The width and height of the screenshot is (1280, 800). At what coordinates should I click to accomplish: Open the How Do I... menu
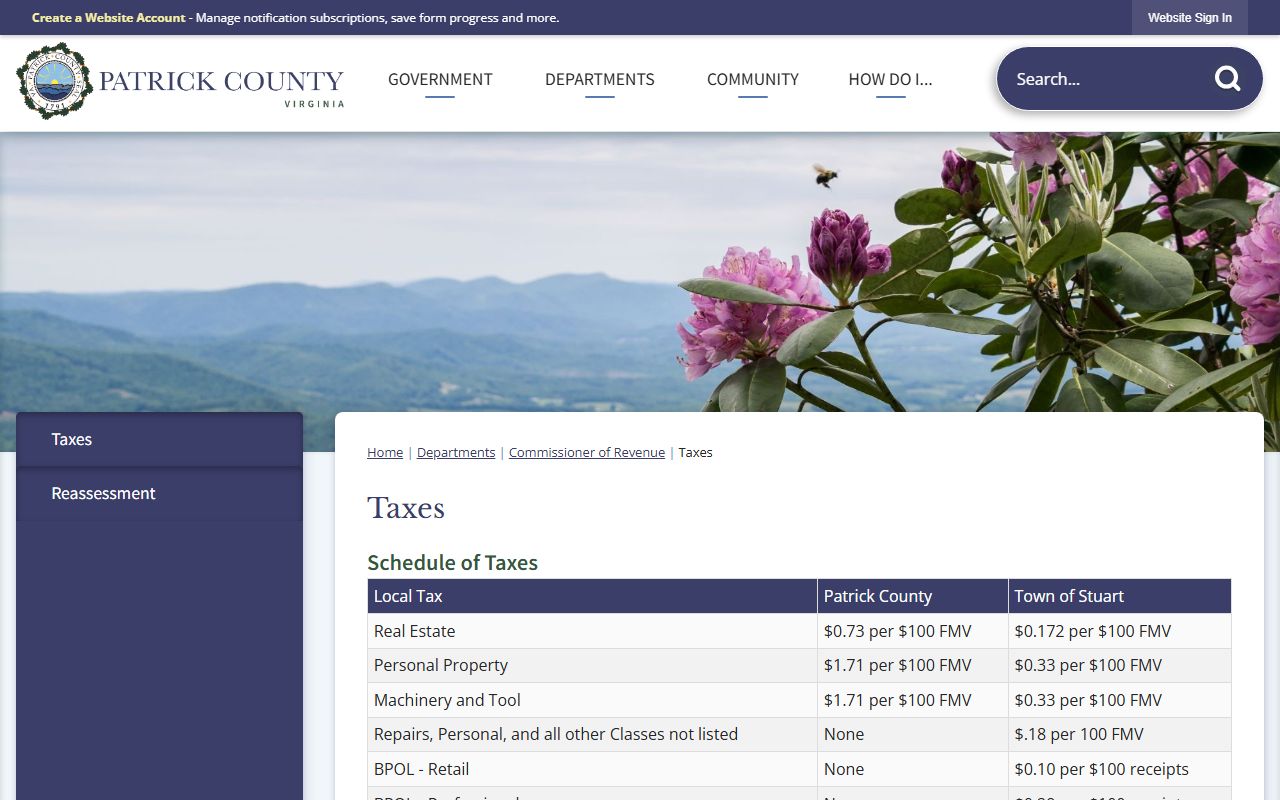(890, 80)
